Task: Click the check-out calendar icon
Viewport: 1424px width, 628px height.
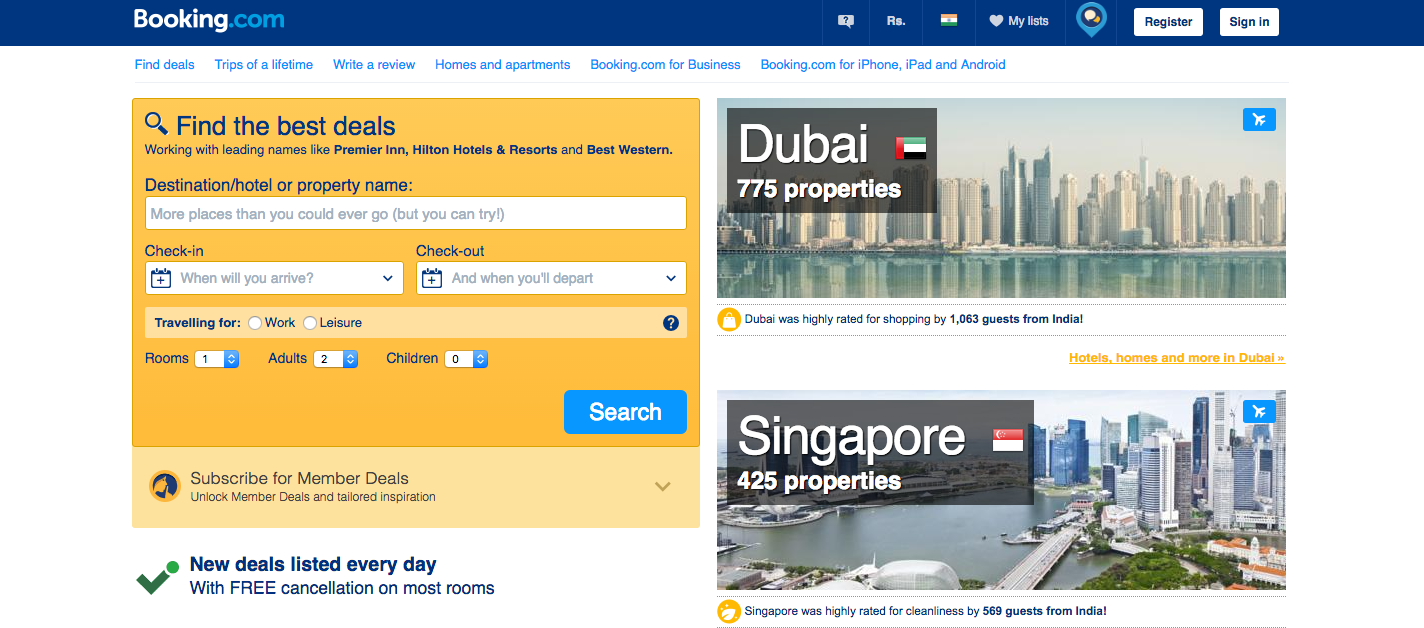Action: (x=432, y=278)
